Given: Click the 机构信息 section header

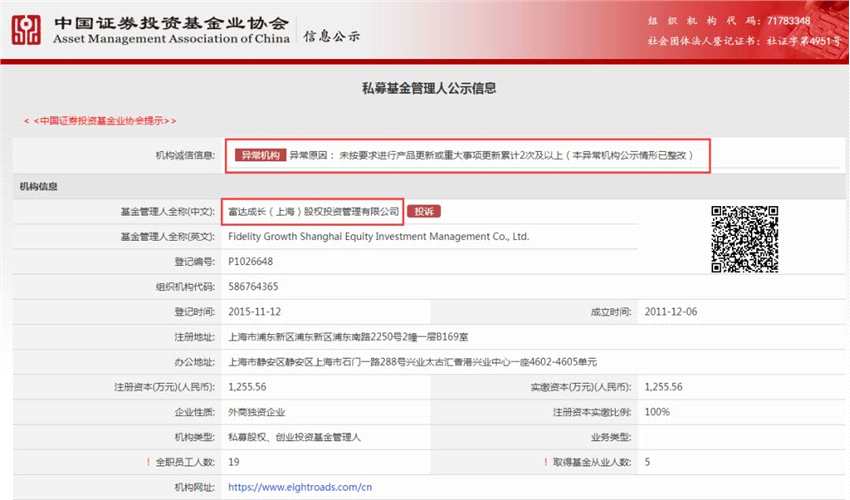Looking at the screenshot, I should tap(38, 187).
